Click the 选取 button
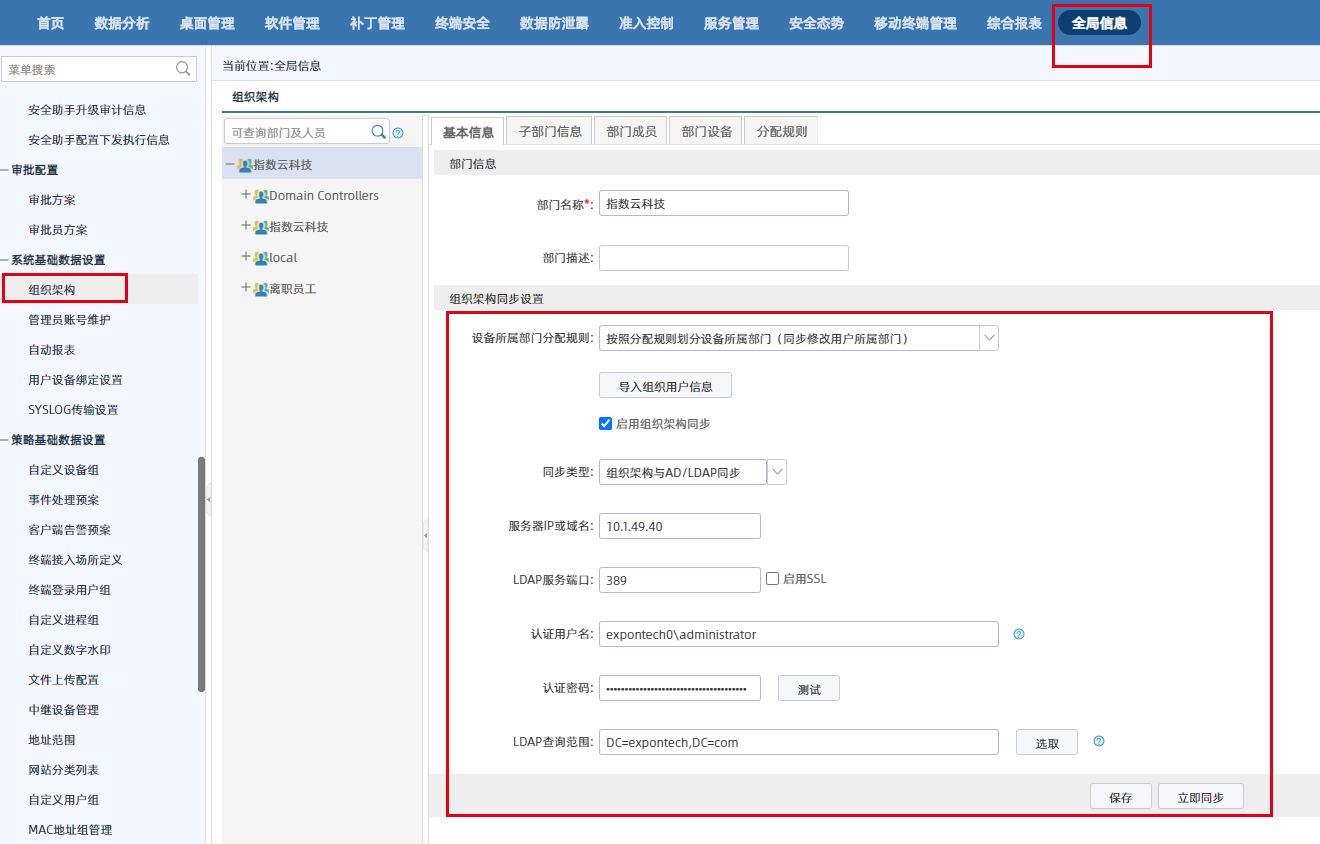This screenshot has width=1320, height=844. pyautogui.click(x=1047, y=743)
